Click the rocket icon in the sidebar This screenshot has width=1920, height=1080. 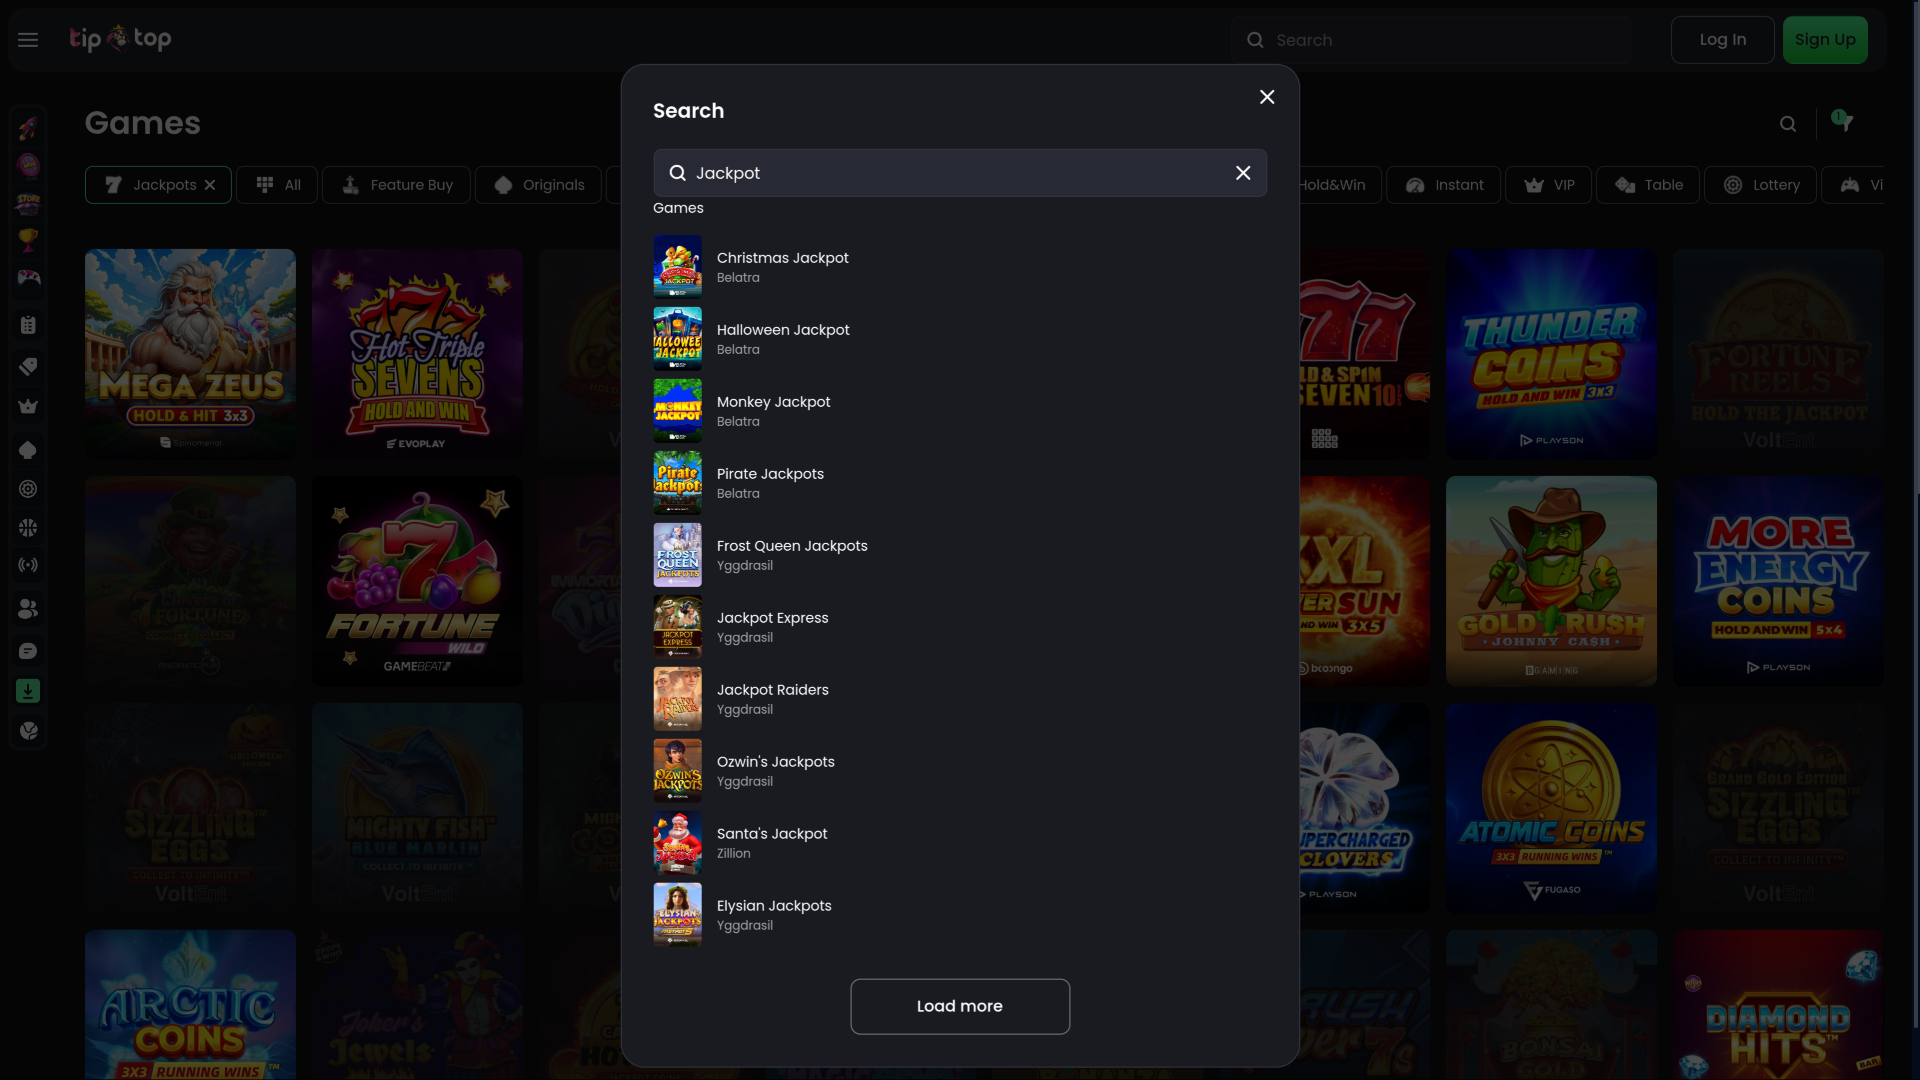point(28,127)
